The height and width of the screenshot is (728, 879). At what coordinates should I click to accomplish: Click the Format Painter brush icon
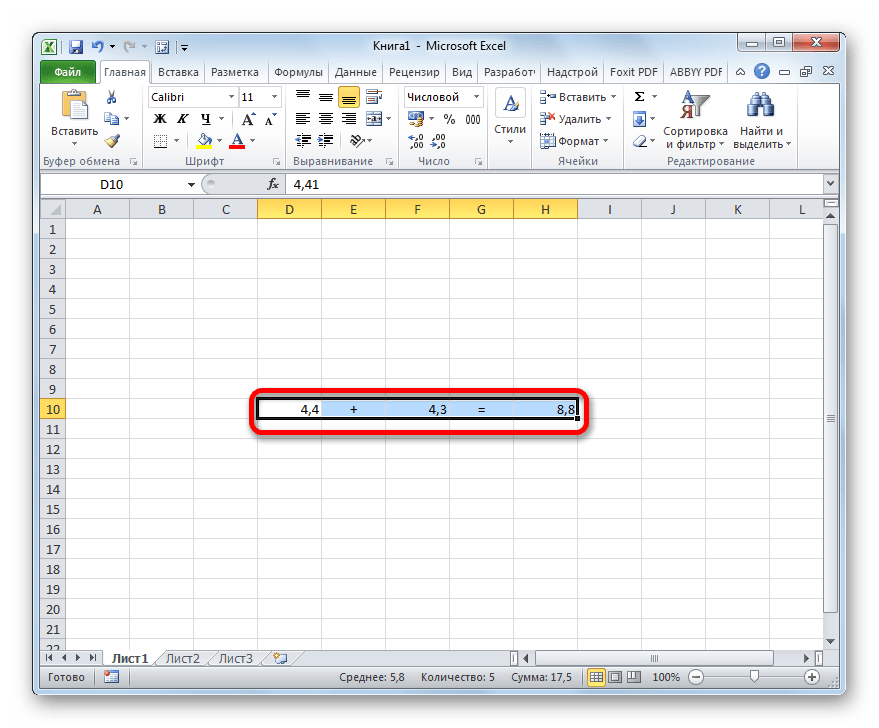tap(112, 141)
